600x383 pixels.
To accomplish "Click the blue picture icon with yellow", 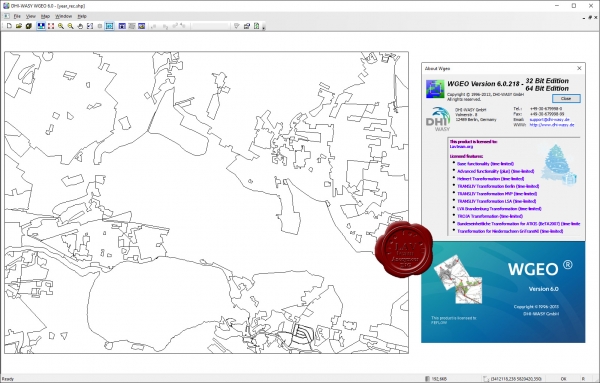I will [x=142, y=26].
